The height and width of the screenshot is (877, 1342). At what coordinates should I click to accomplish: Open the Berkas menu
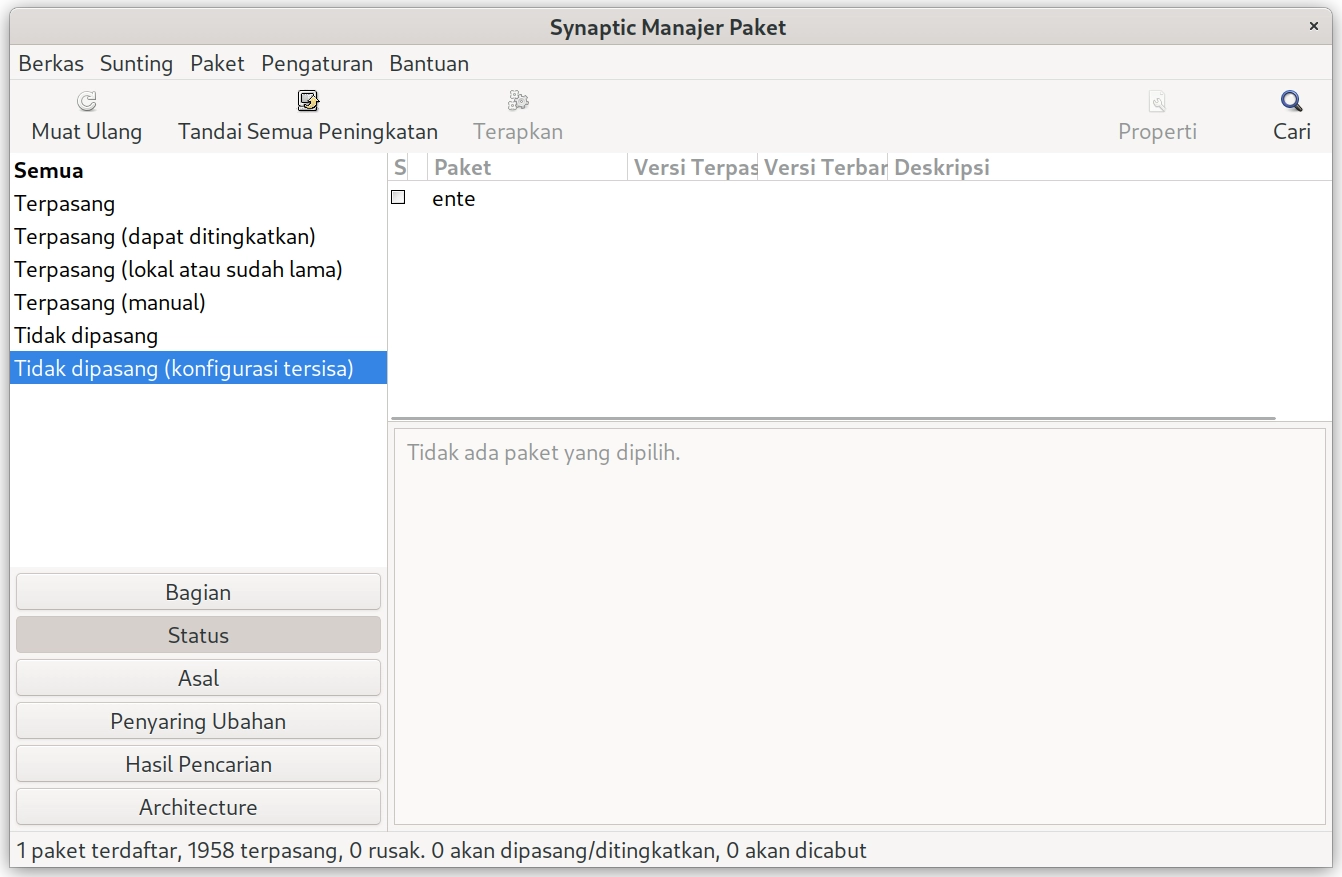pos(51,64)
